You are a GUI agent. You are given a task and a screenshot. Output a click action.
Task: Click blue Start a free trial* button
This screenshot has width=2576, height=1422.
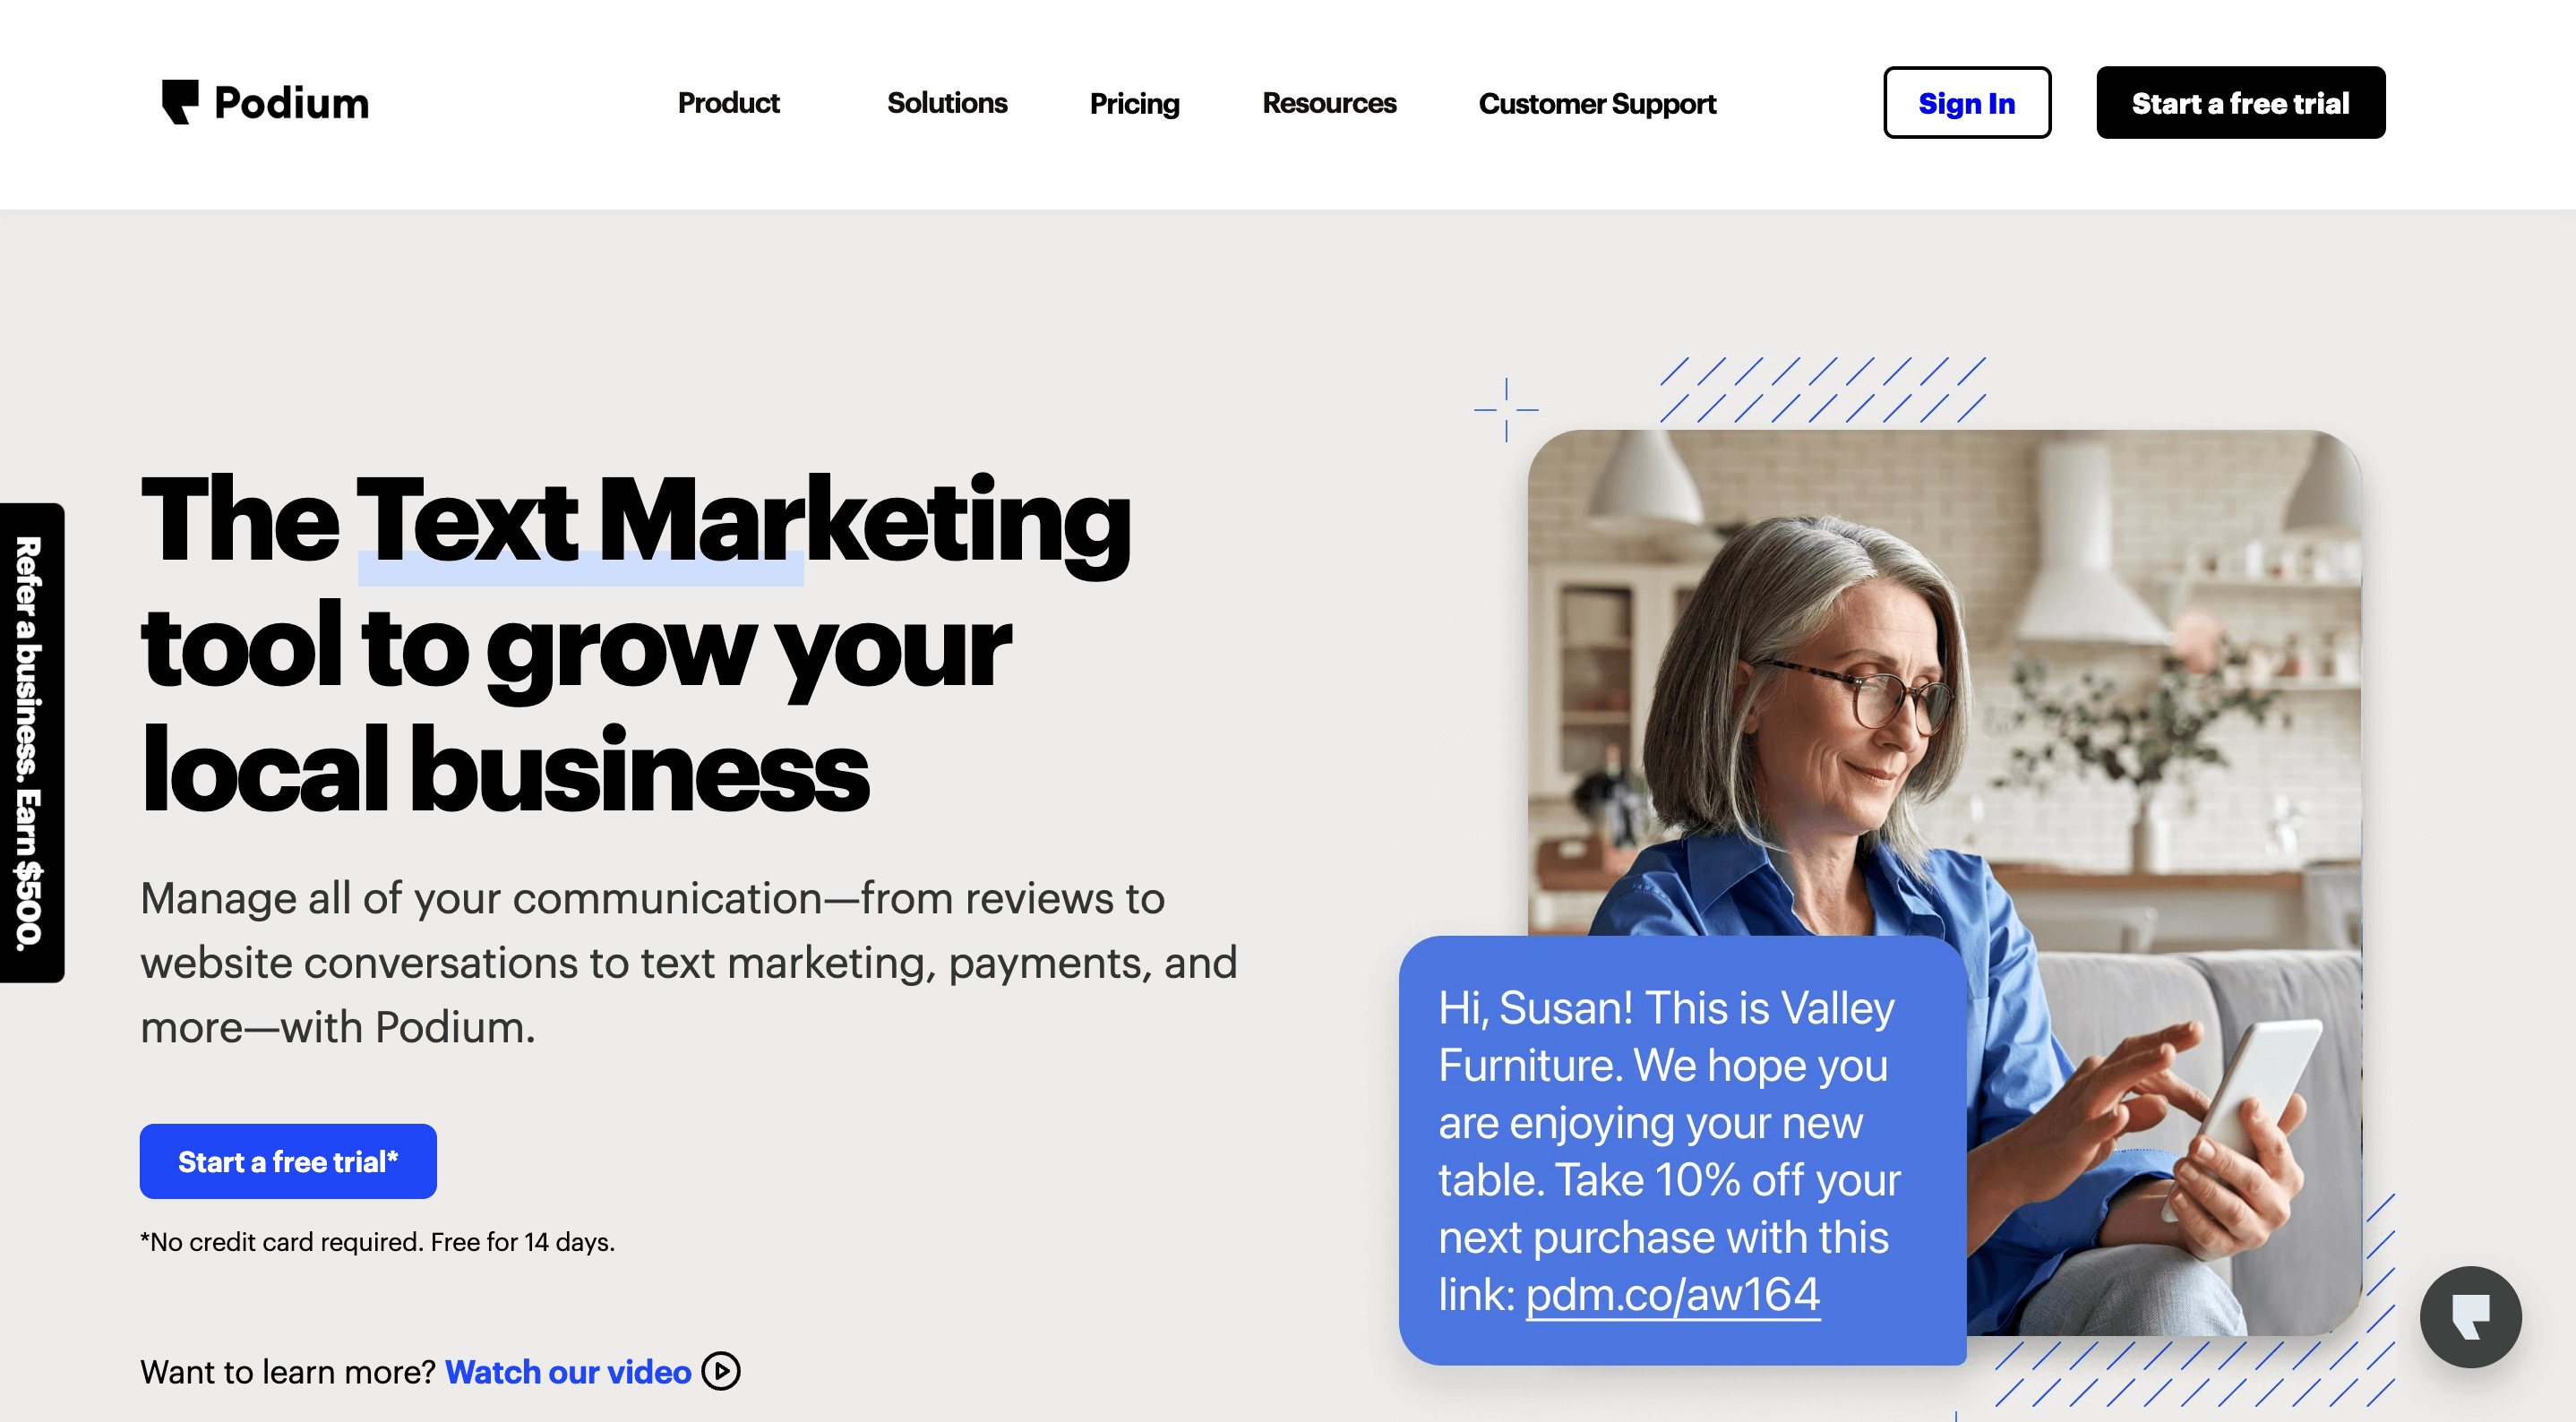288,1161
